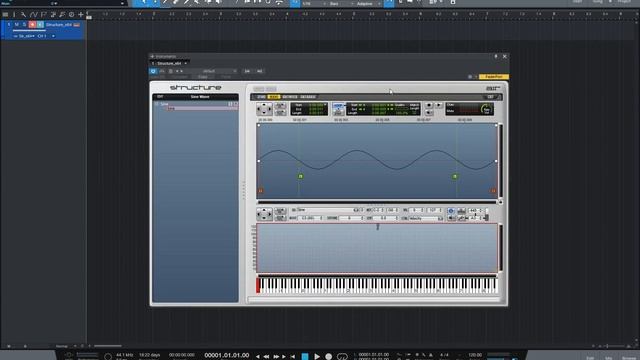
Task: Click the 00001.01.01.00 position display
Action: (x=227, y=355)
